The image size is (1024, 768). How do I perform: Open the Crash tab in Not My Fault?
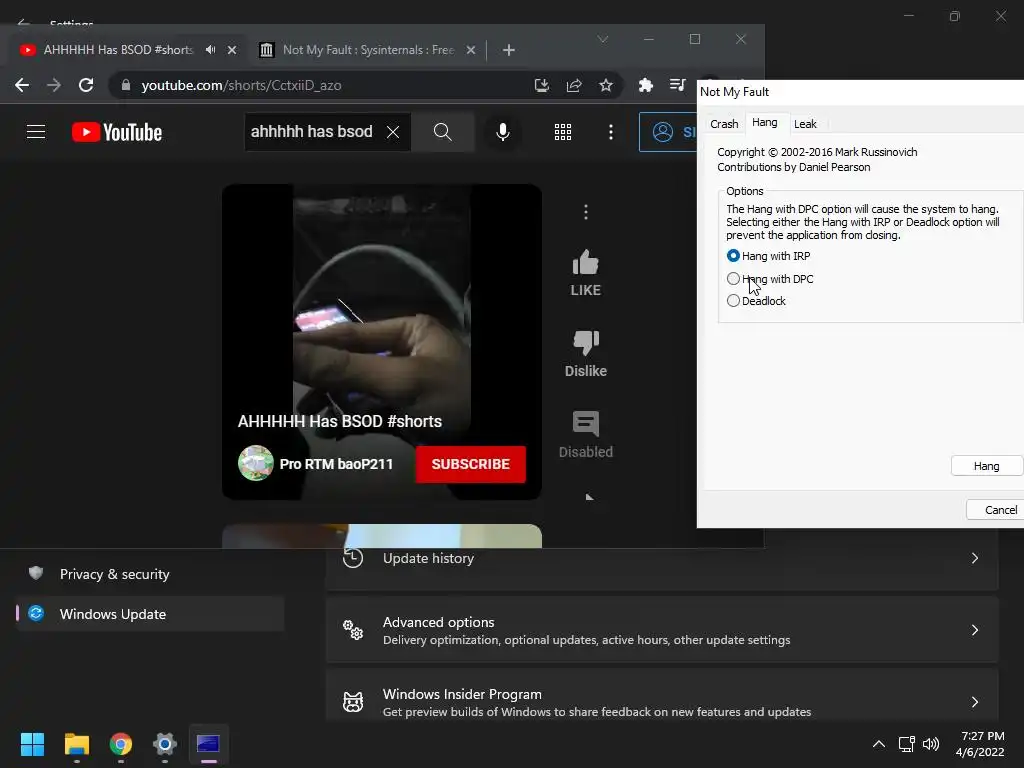pyautogui.click(x=724, y=124)
